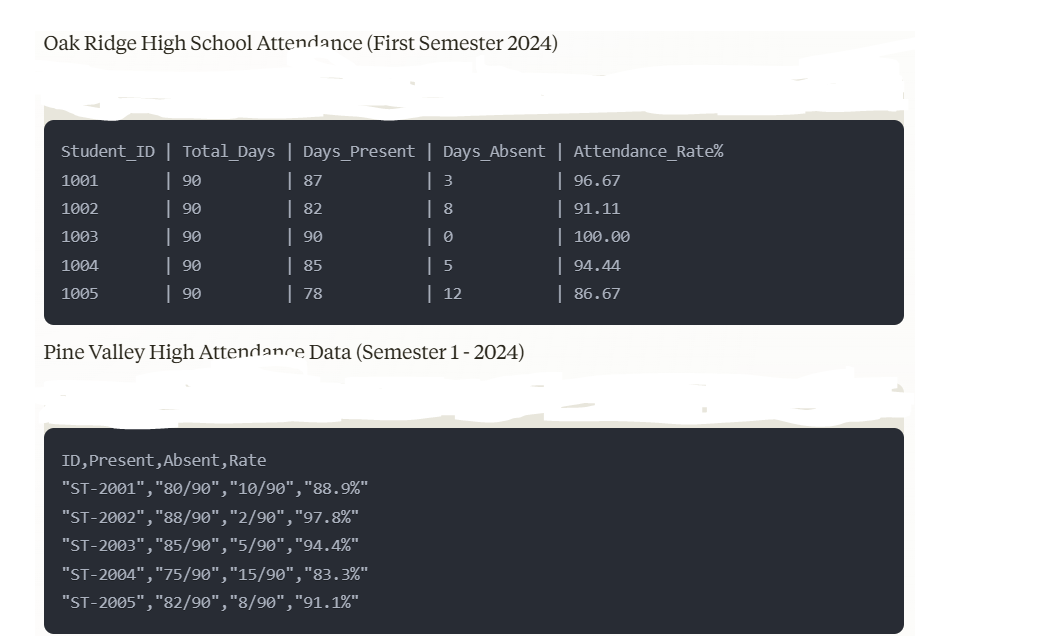This screenshot has height=636, width=1056.
Task: Click the Pine Valley High Attendance Data heading
Action: point(283,352)
